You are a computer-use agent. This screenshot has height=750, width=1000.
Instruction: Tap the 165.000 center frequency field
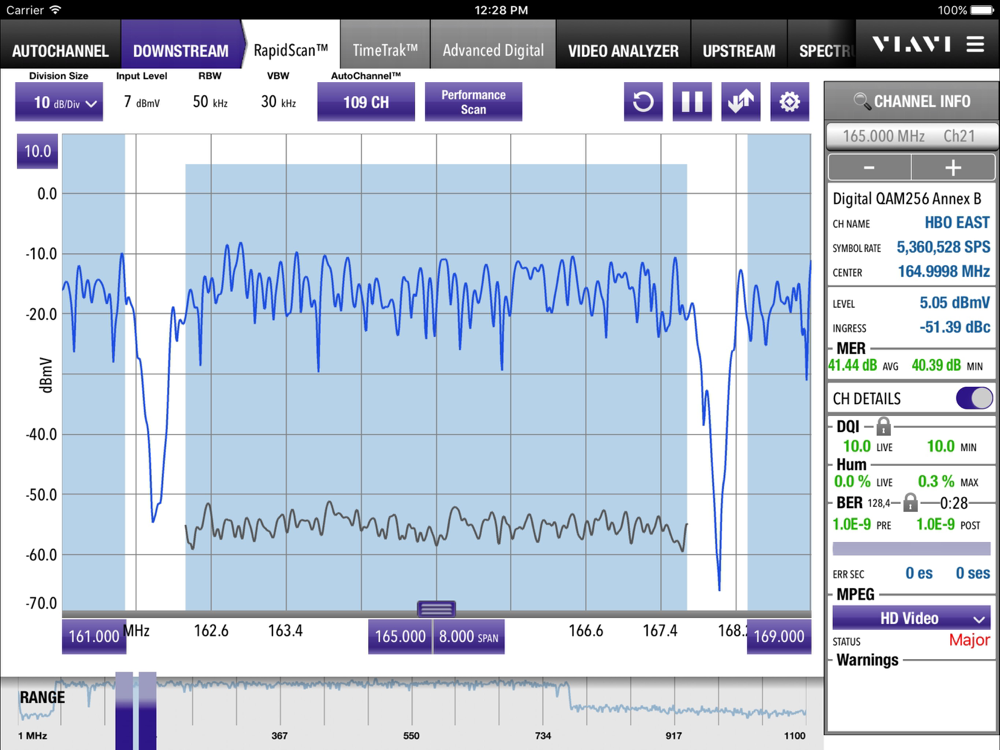400,637
